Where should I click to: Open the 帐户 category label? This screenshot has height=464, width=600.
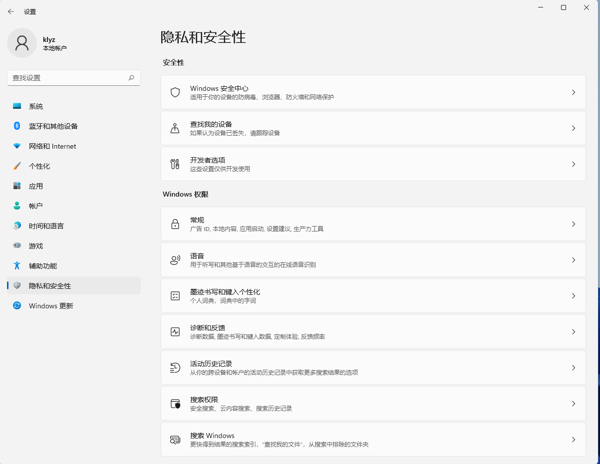tap(36, 206)
